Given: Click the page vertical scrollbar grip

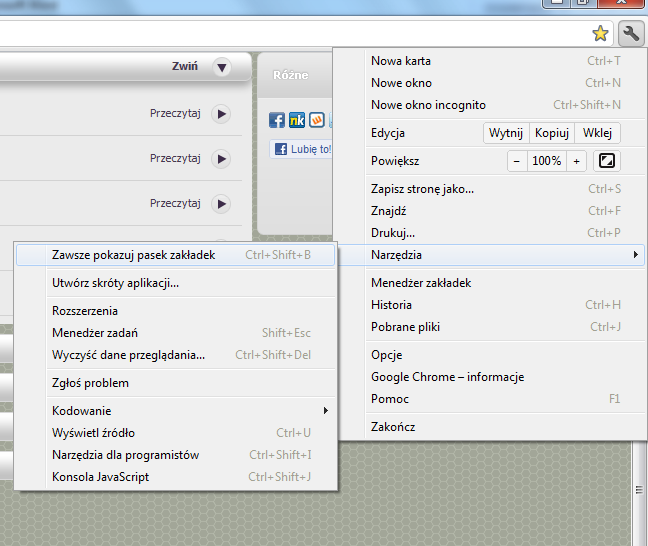Looking at the screenshot, I should (639, 490).
